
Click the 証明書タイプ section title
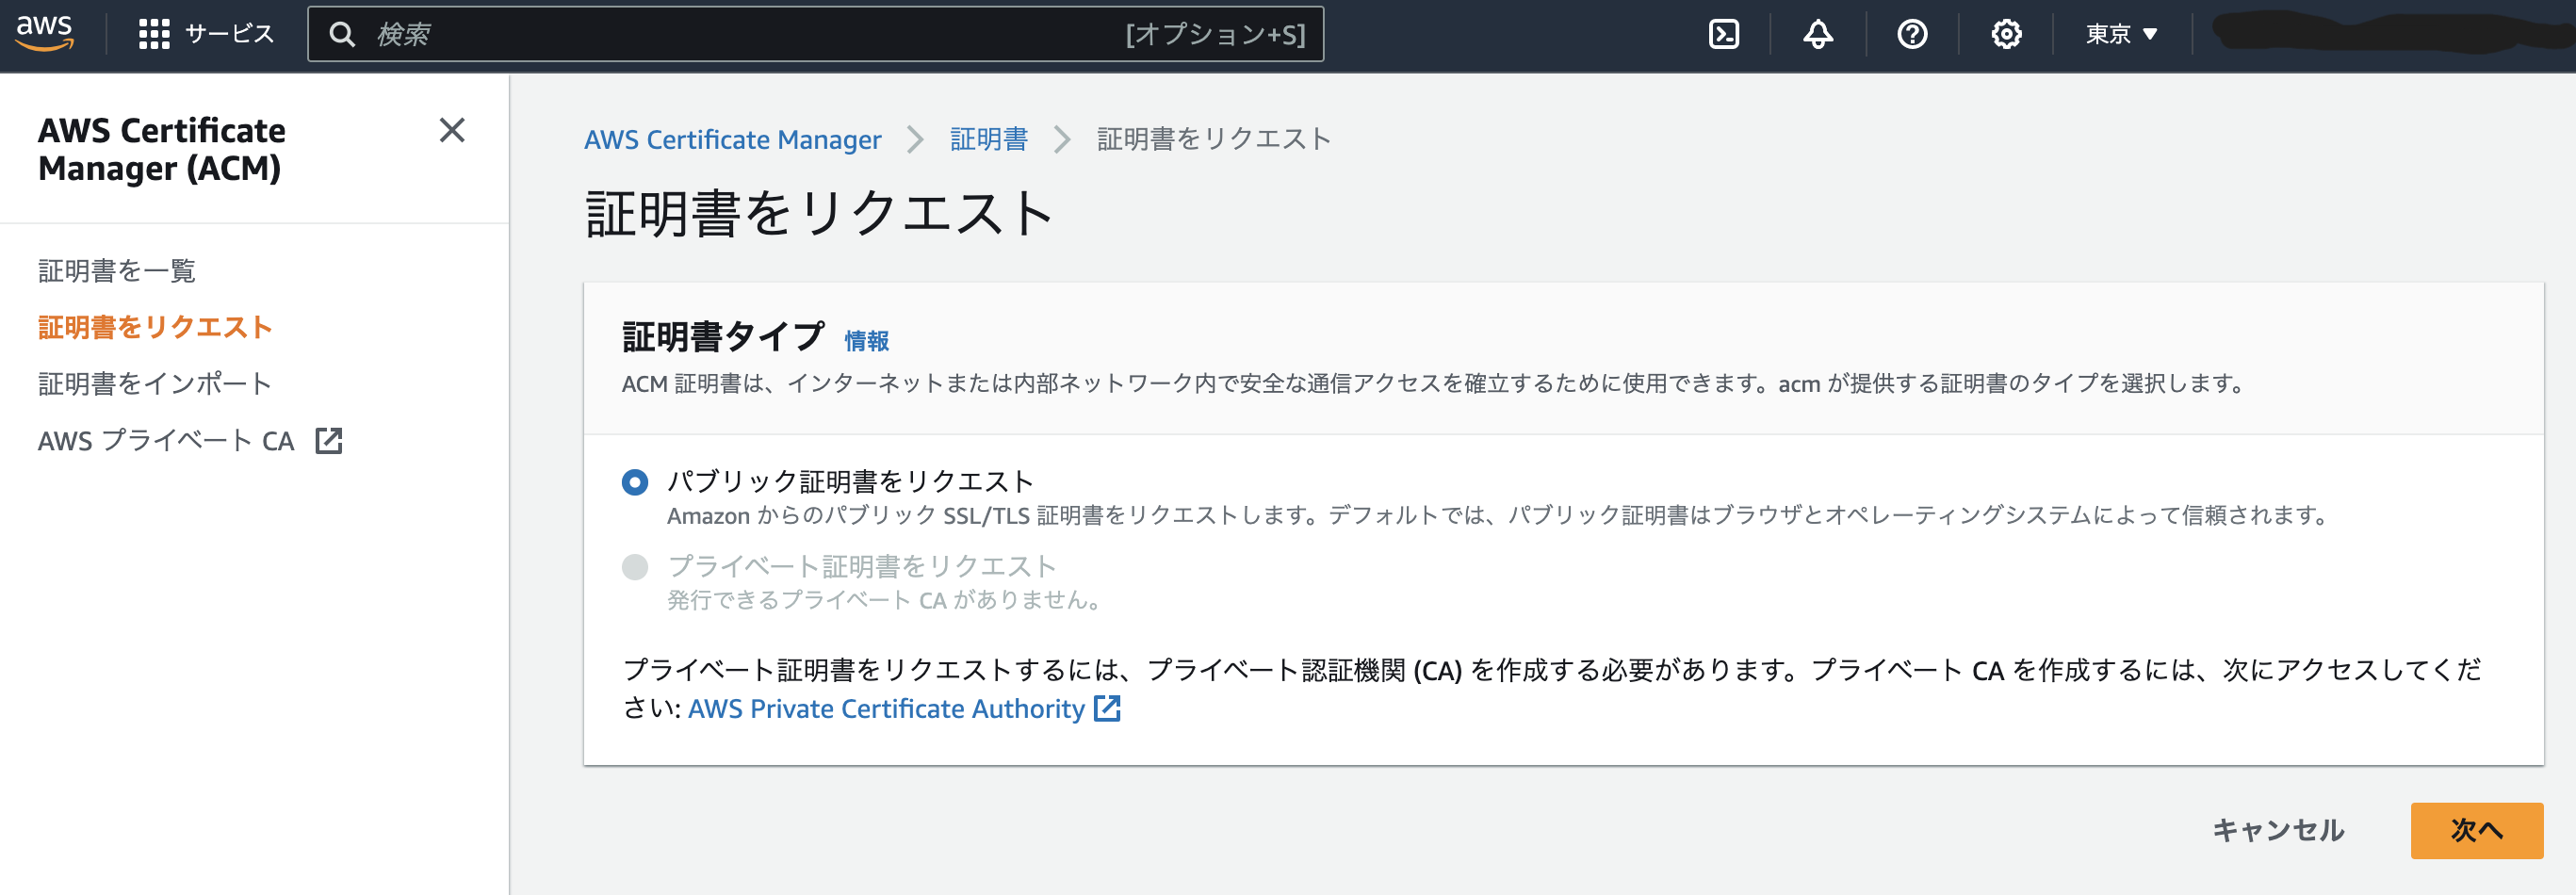coord(723,337)
